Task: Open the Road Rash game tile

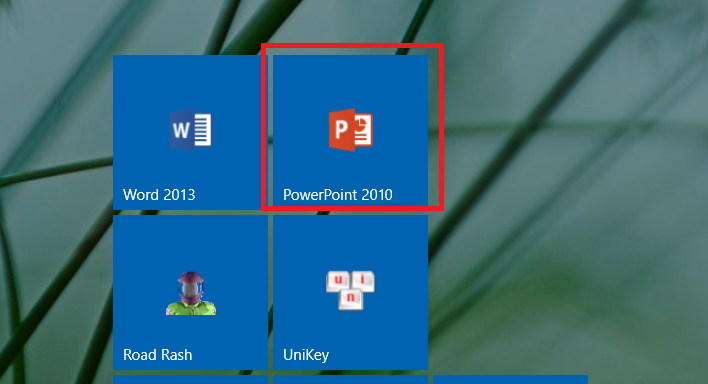Action: [x=191, y=292]
